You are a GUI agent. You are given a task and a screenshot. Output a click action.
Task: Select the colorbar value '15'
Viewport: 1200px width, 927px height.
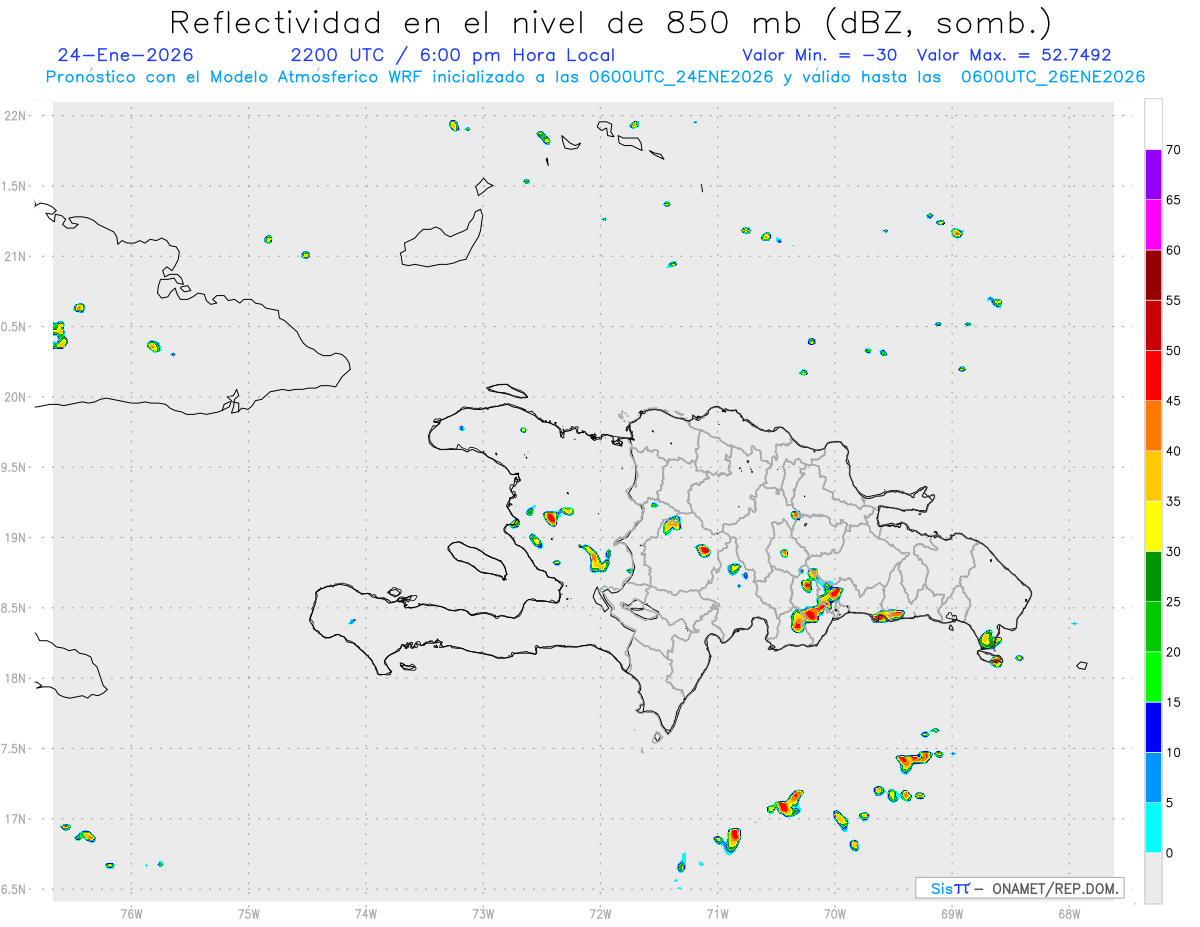click(1173, 702)
